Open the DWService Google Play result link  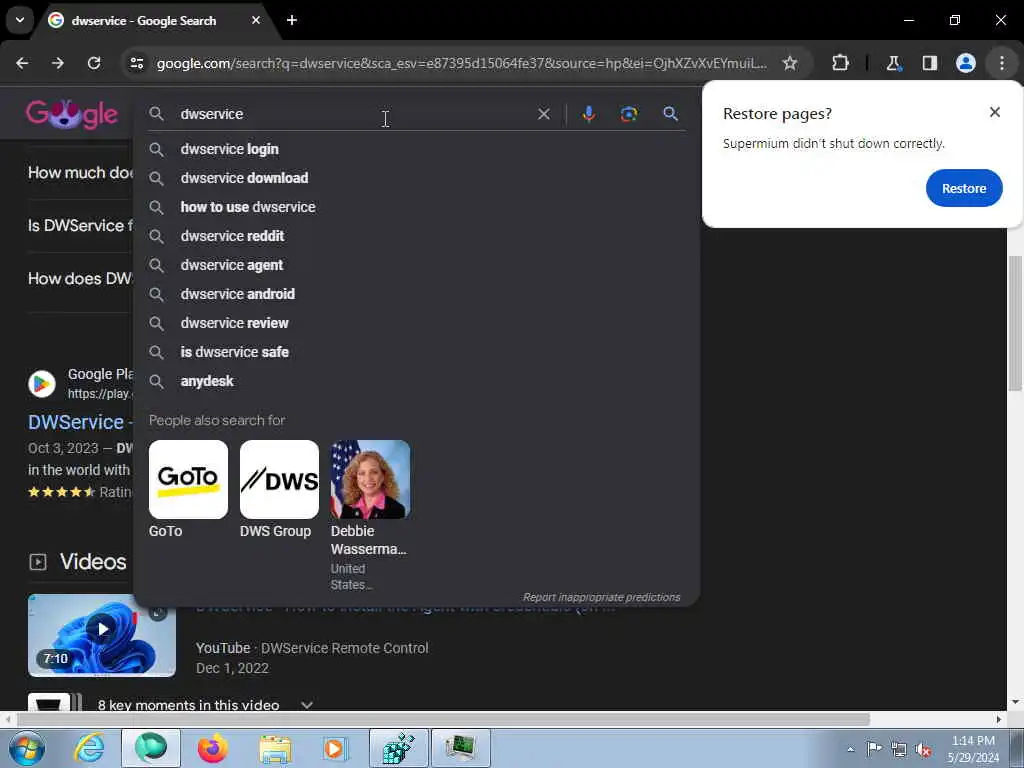(x=78, y=422)
